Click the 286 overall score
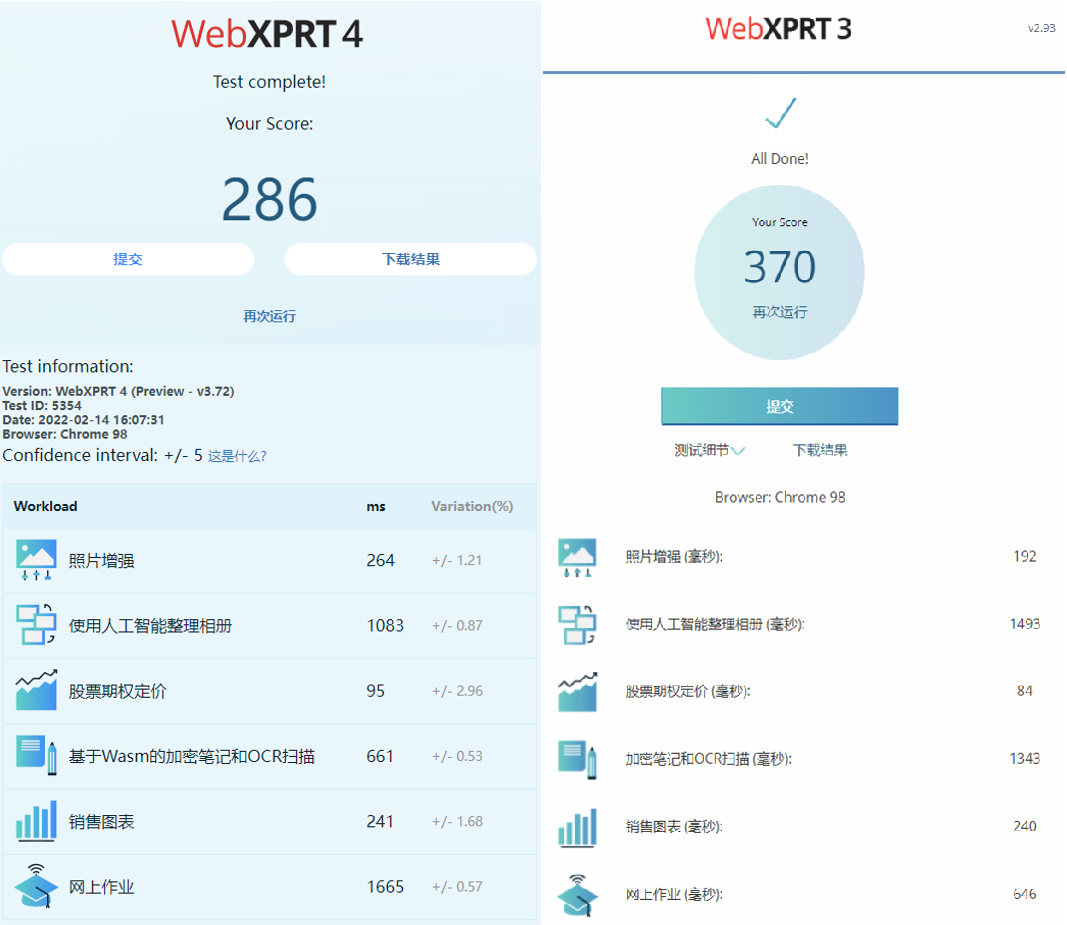 269,199
